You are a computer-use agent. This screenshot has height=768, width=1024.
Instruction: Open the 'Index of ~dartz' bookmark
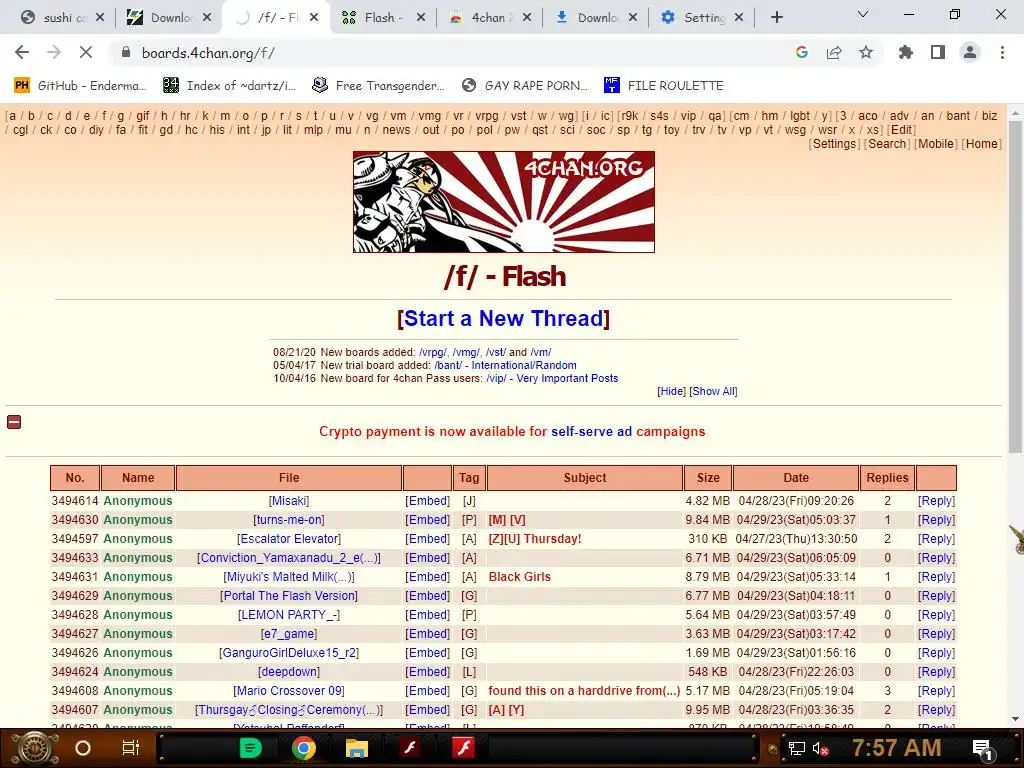(x=230, y=85)
